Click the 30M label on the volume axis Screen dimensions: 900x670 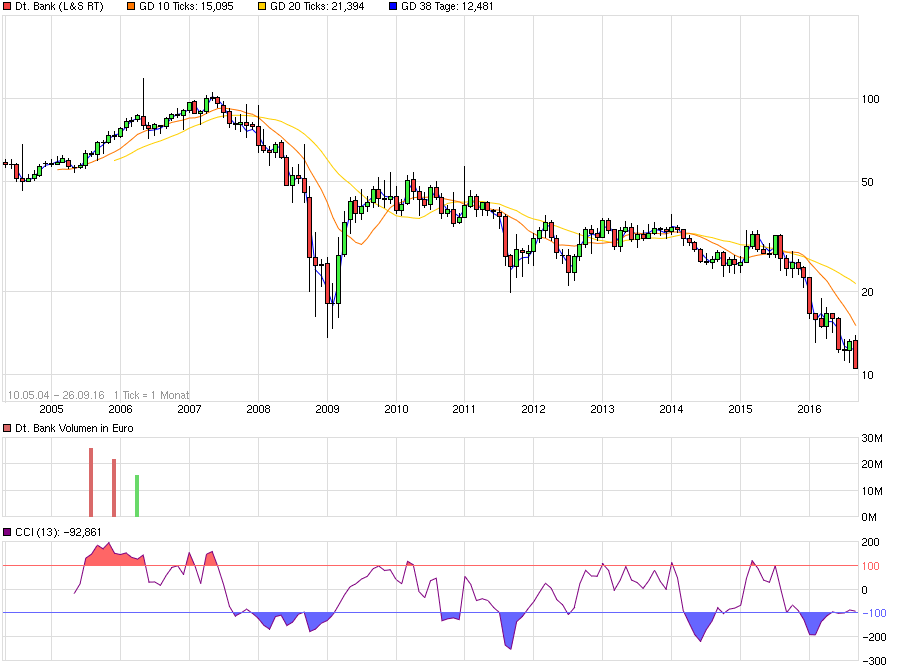click(872, 439)
